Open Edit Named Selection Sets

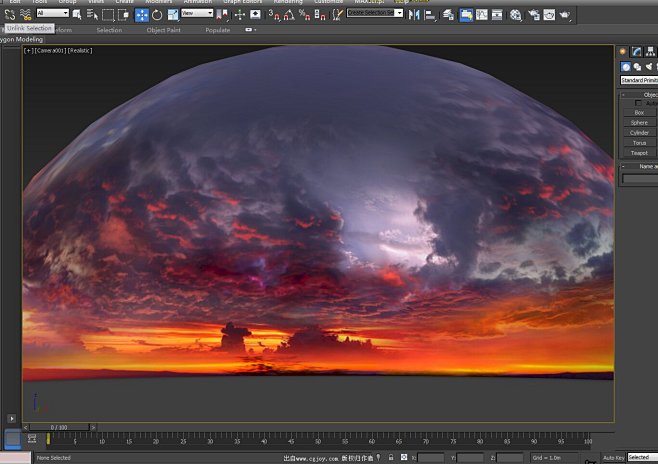pos(337,15)
